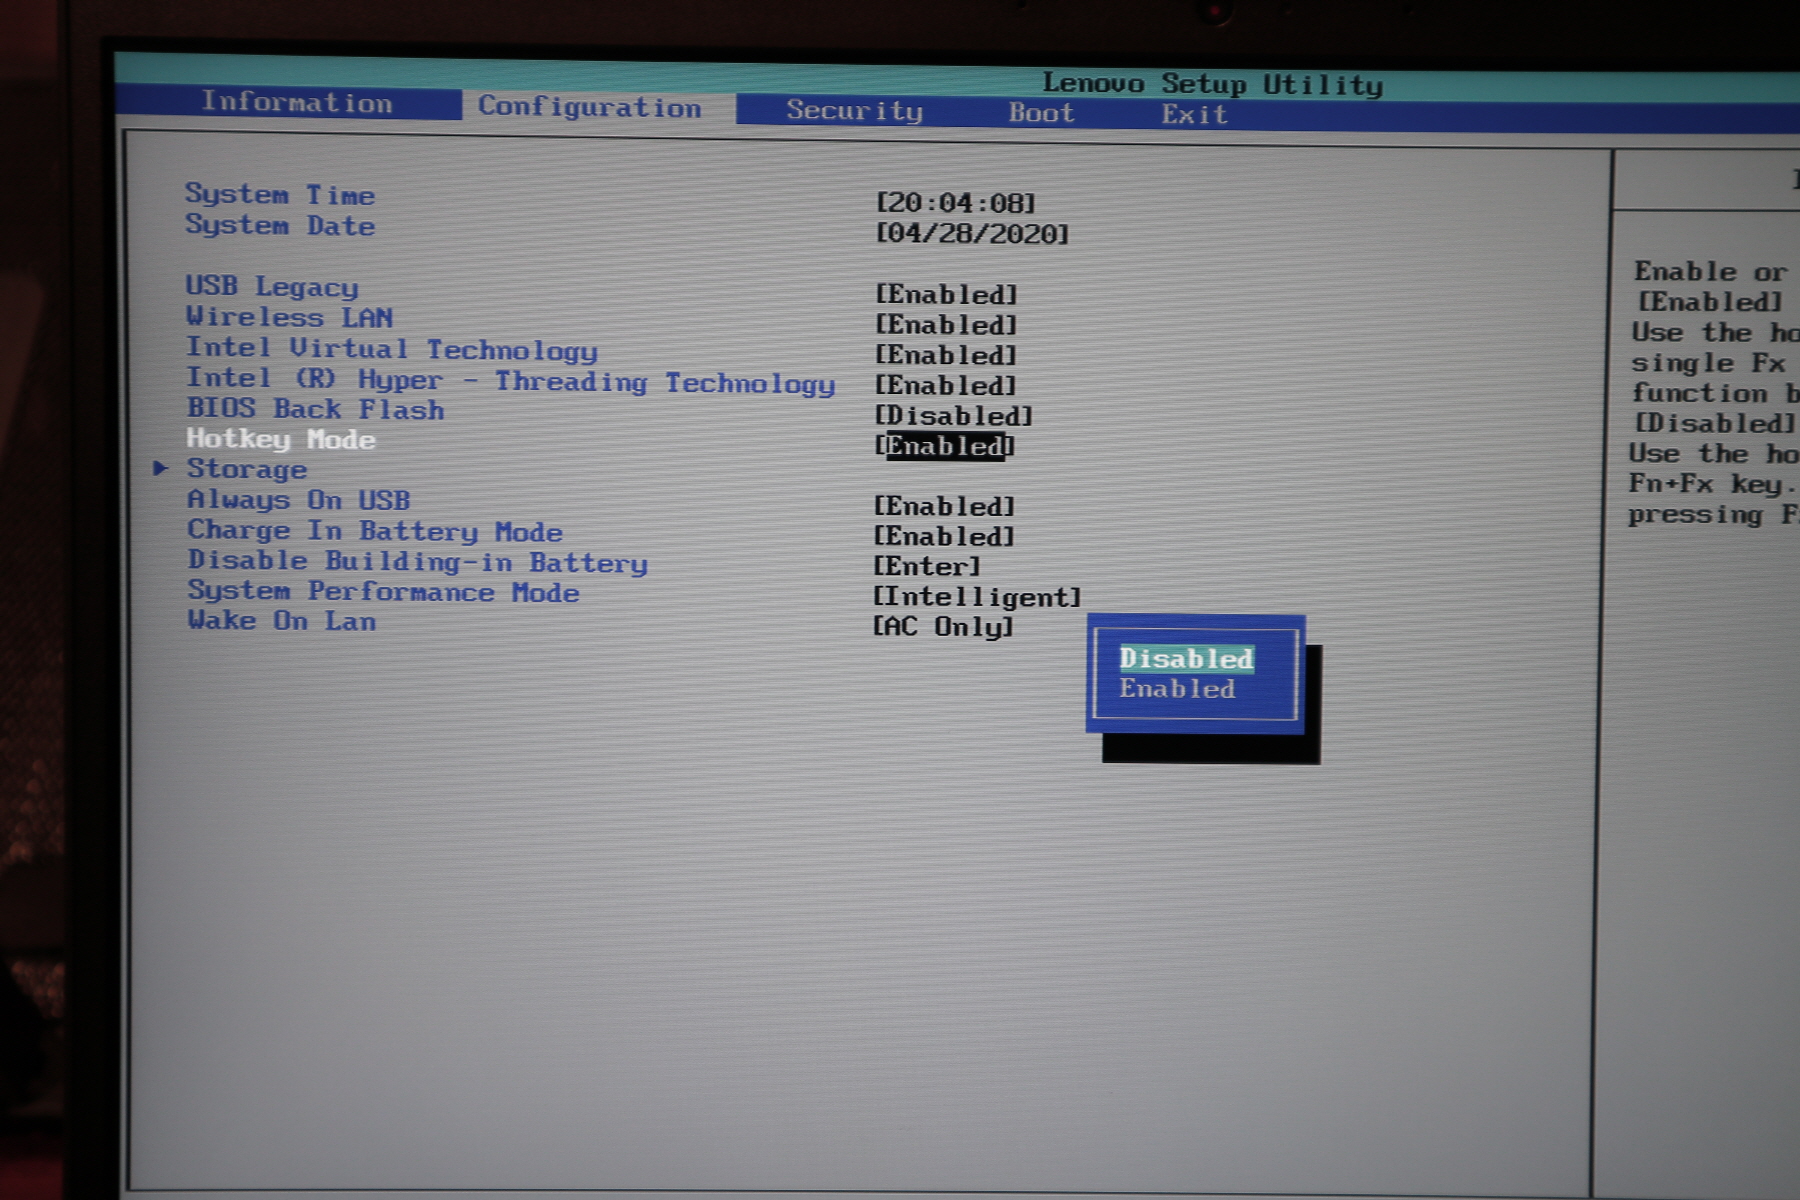
Task: Change Hyper-Threading Technology Enabled value
Action: 946,385
